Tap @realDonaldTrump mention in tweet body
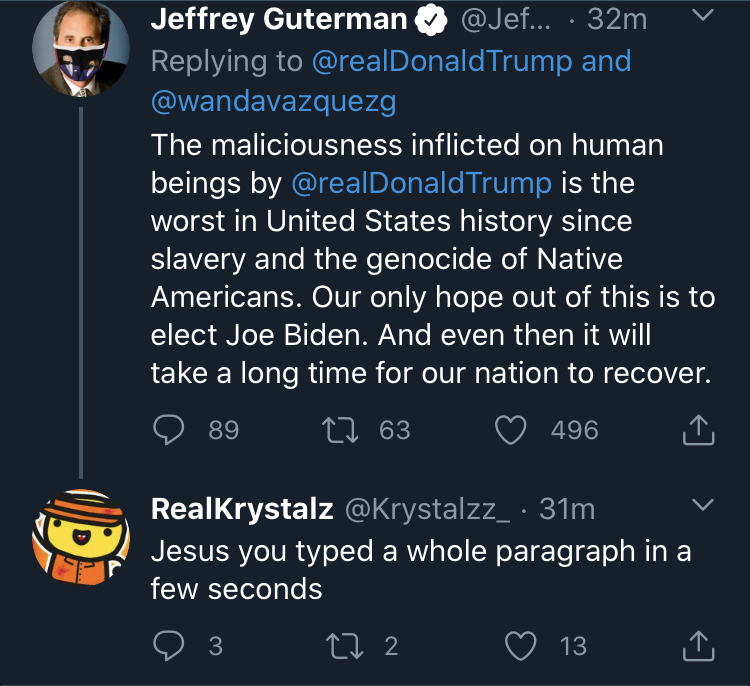Image resolution: width=750 pixels, height=686 pixels. click(x=421, y=183)
